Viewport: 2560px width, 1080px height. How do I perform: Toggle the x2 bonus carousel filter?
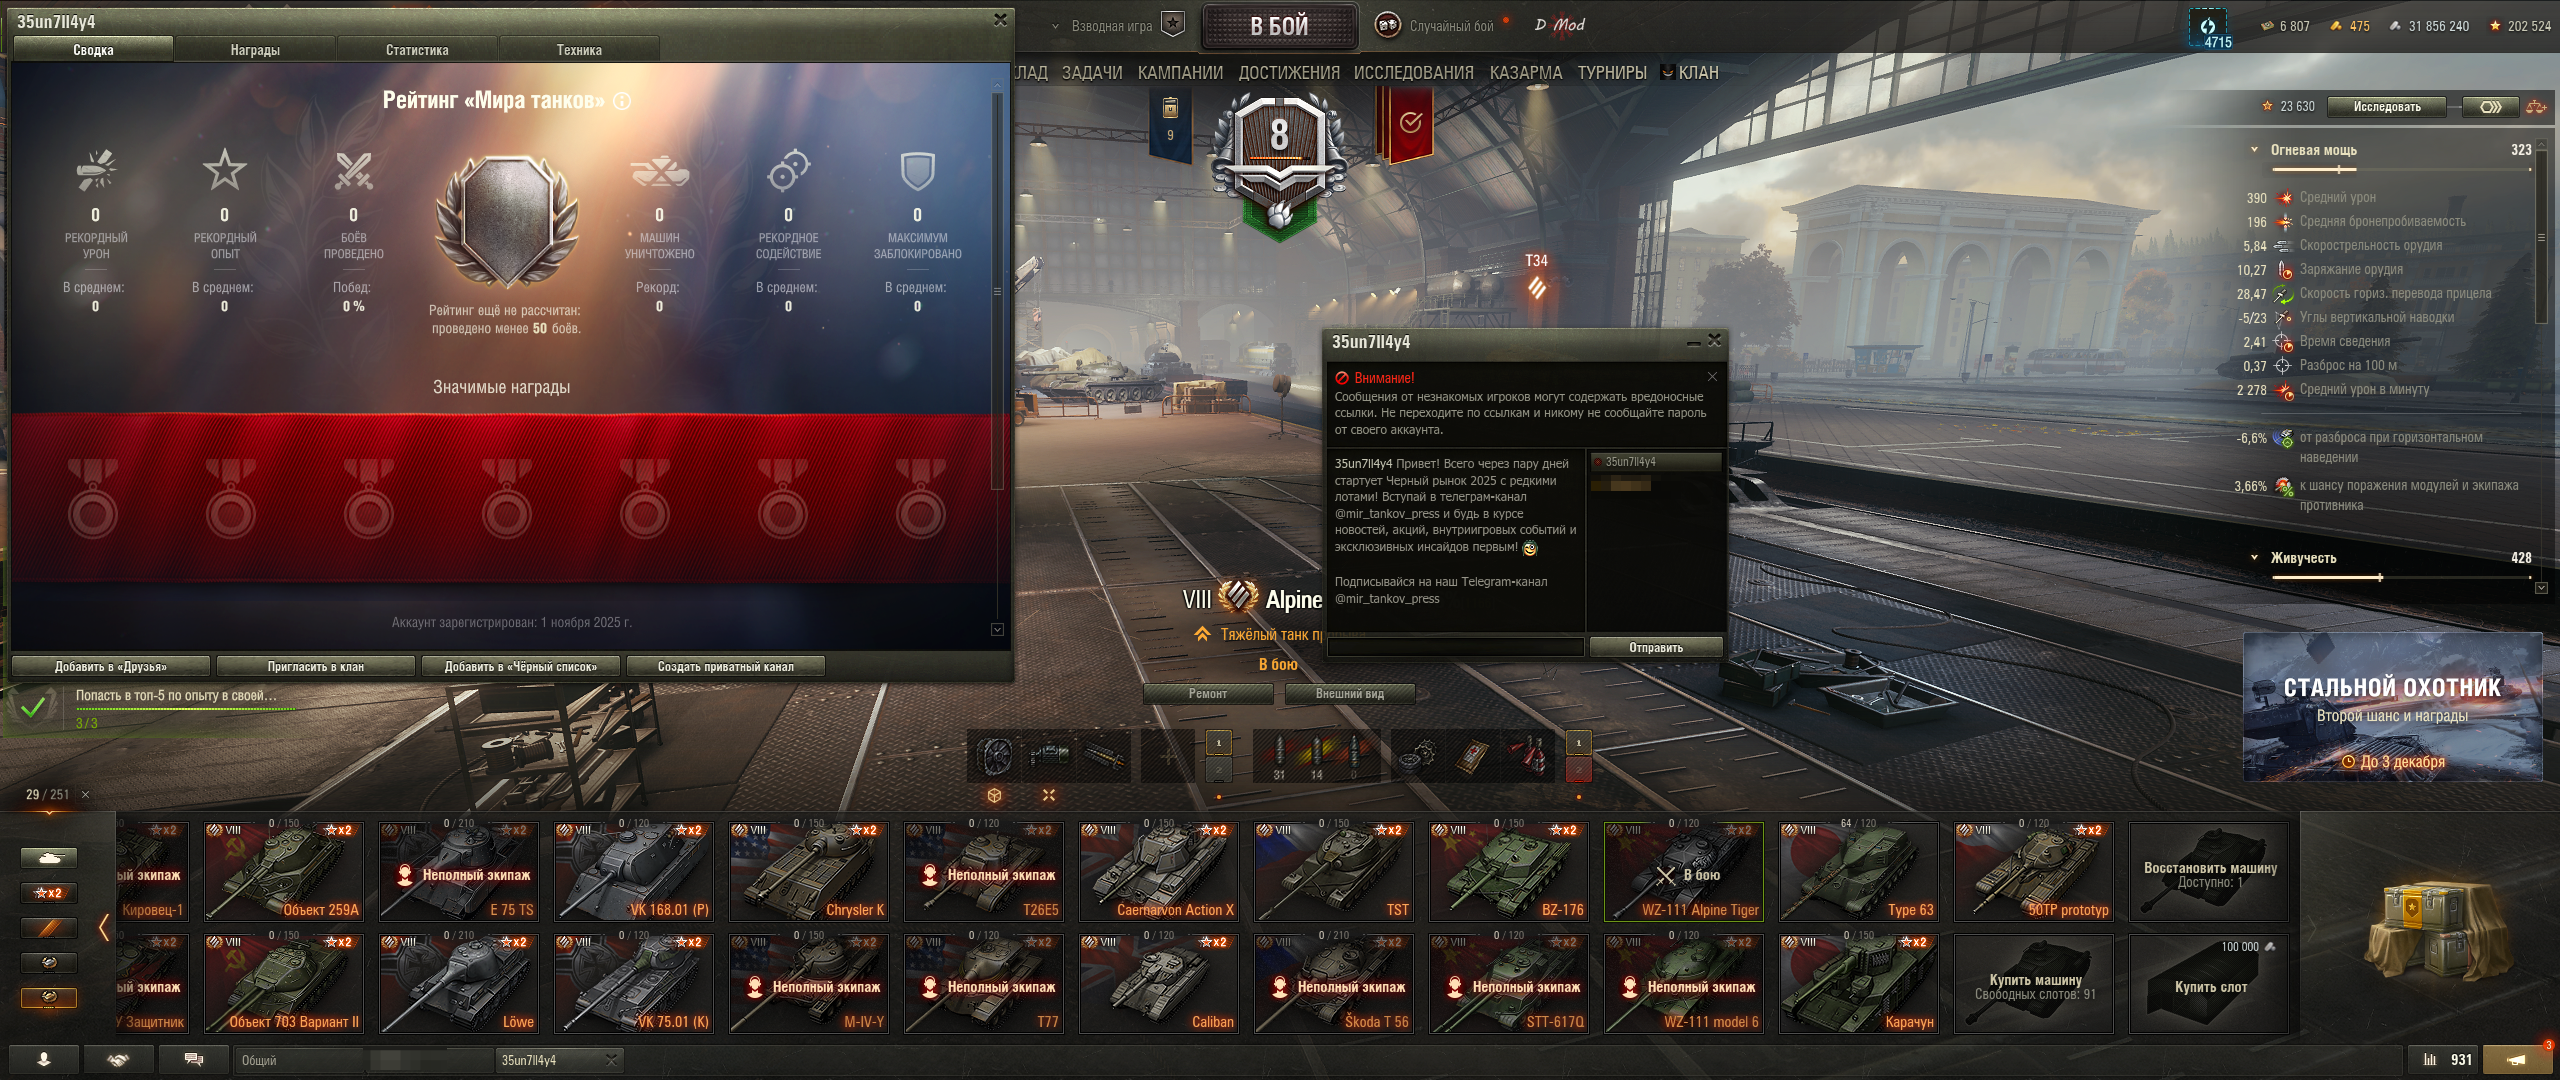click(x=49, y=893)
